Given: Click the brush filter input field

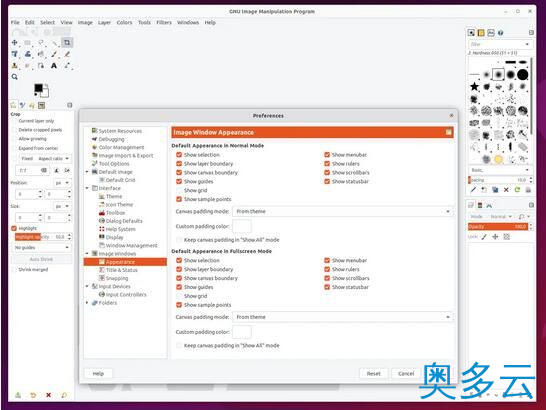Looking at the screenshot, I should pos(500,44).
